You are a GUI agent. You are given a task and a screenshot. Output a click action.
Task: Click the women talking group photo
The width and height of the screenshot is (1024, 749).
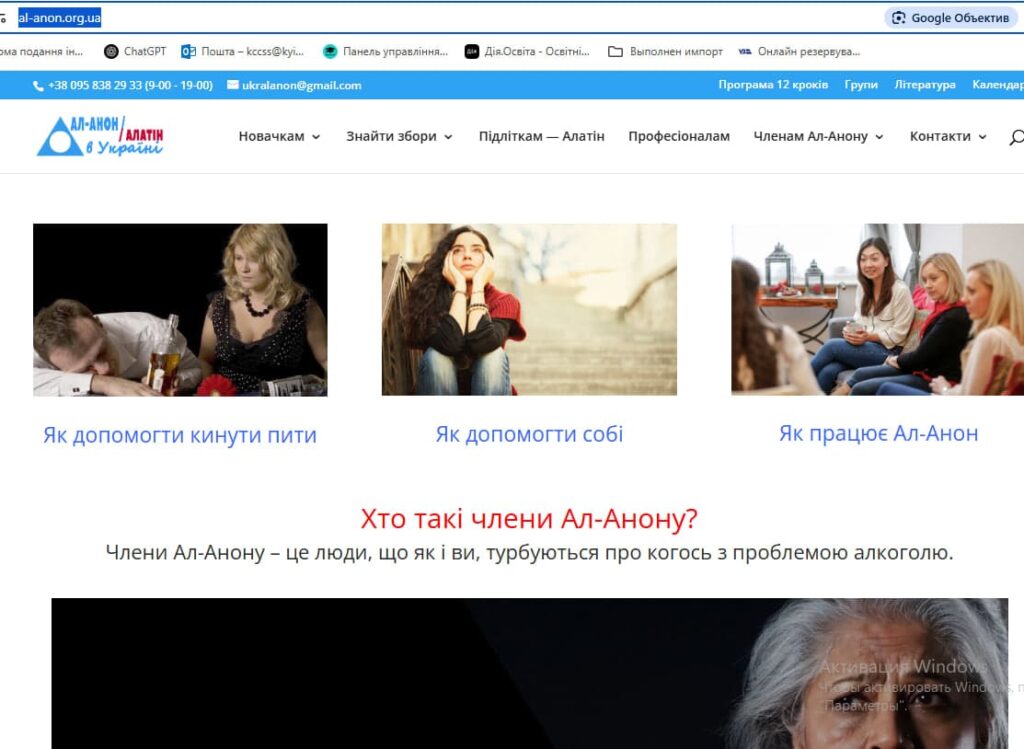tap(878, 310)
